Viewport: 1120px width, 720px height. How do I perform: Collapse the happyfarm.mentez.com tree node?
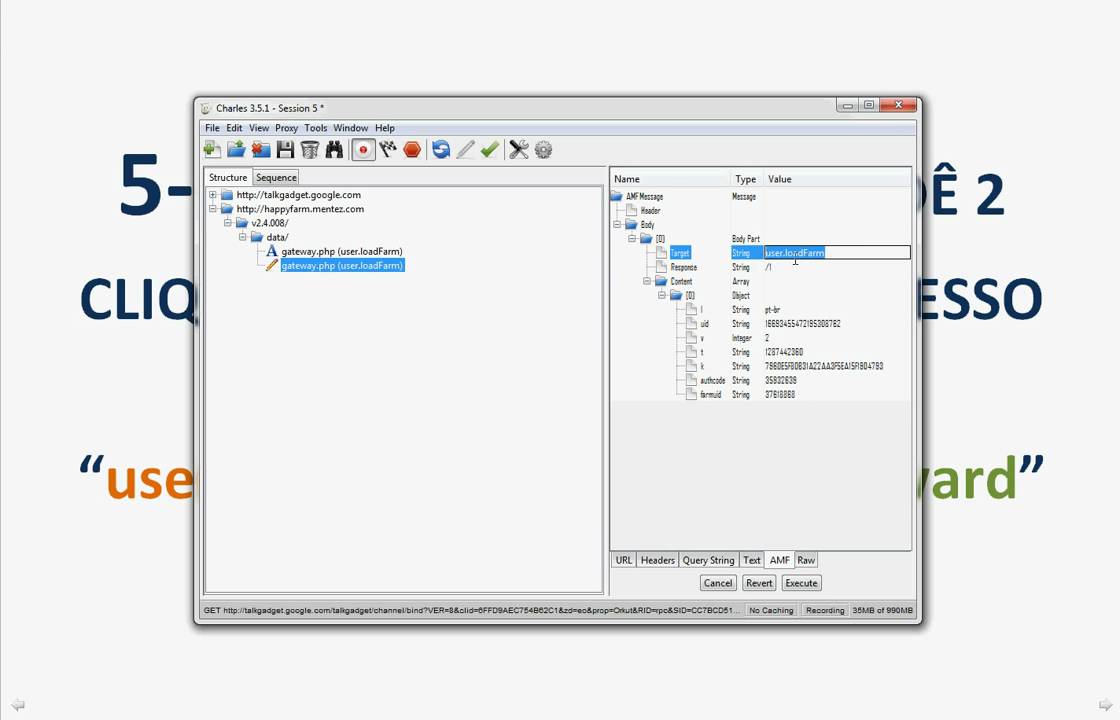(x=213, y=209)
